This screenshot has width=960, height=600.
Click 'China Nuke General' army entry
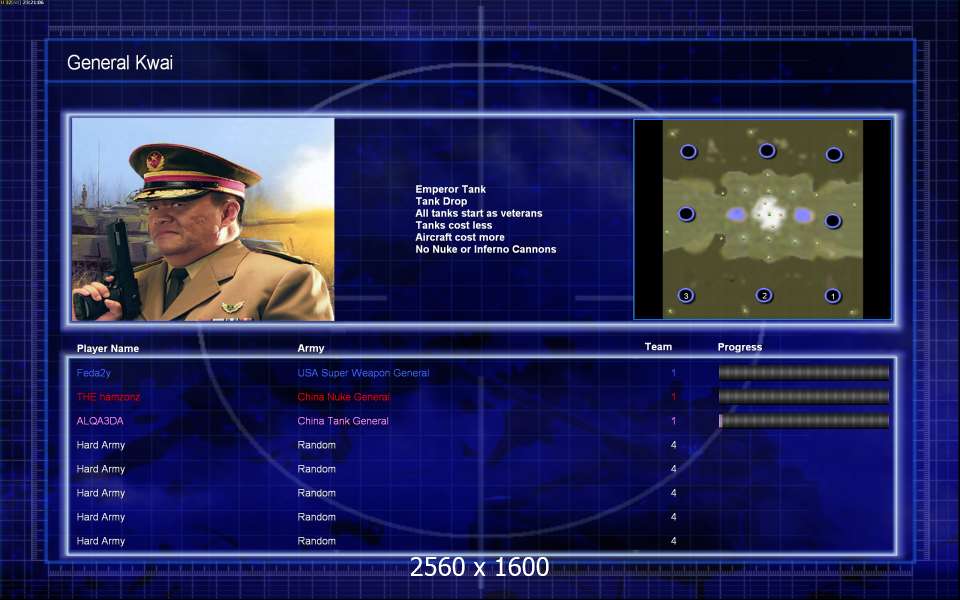343,397
